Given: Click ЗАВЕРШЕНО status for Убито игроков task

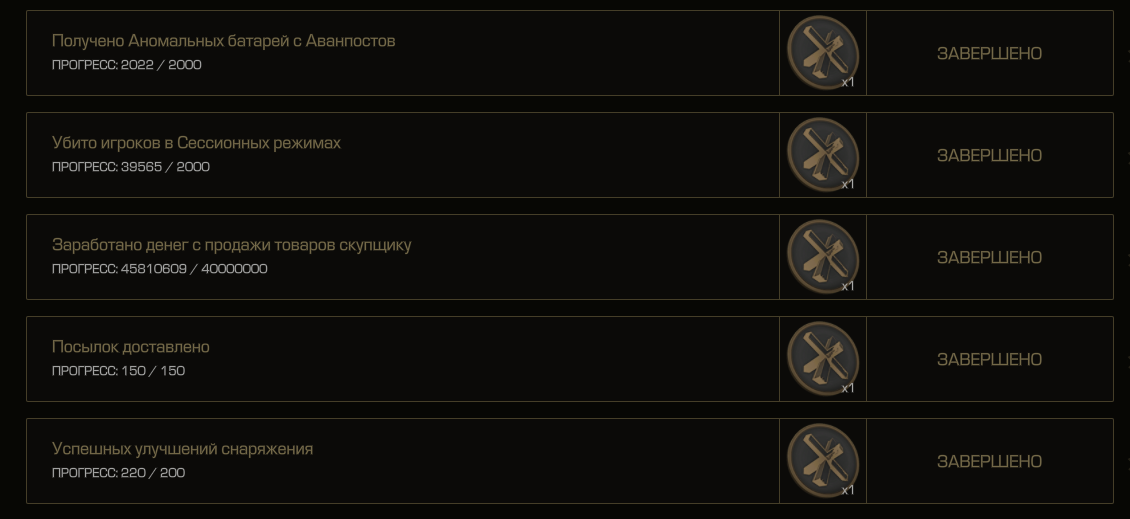Looking at the screenshot, I should [x=989, y=155].
